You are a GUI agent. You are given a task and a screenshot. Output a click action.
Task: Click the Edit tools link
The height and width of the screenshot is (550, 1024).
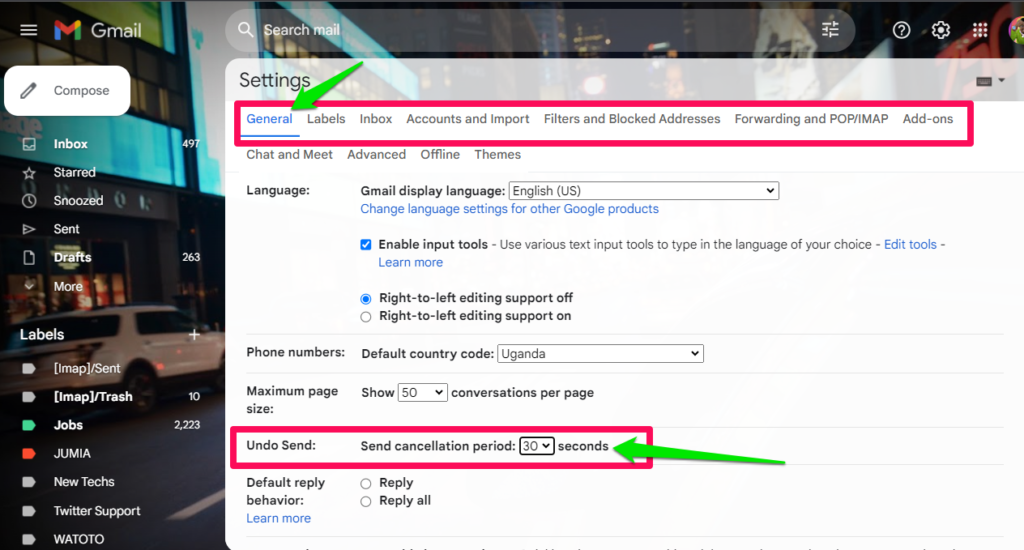[x=910, y=244]
